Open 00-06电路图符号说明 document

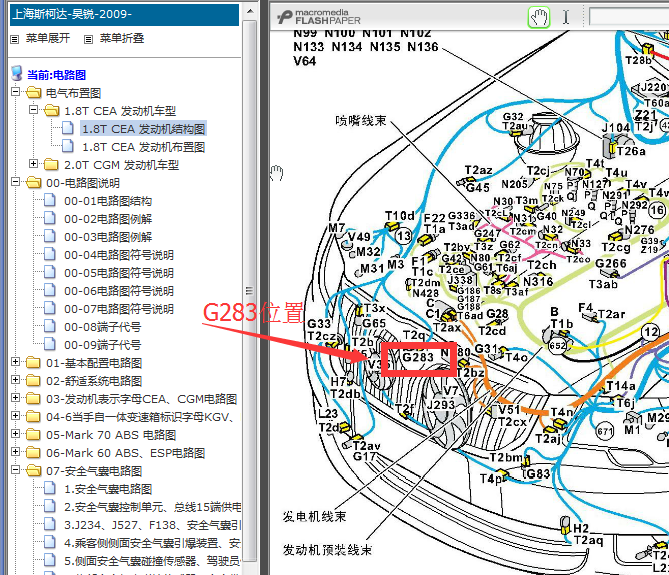coord(119,291)
